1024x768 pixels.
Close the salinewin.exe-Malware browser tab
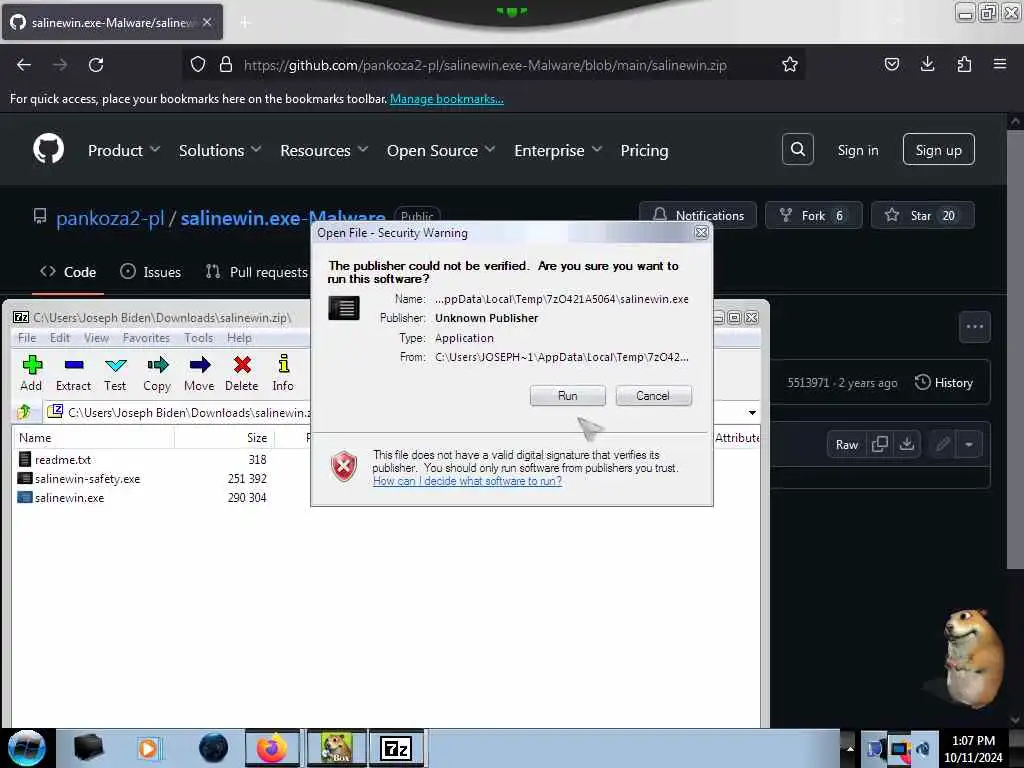tap(207, 22)
